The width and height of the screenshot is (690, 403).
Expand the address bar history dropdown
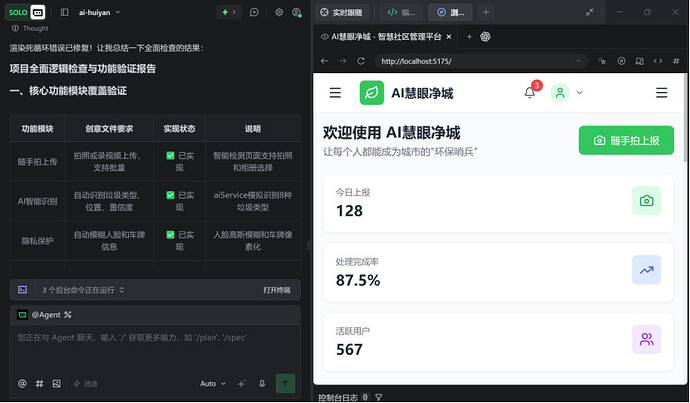pos(578,61)
